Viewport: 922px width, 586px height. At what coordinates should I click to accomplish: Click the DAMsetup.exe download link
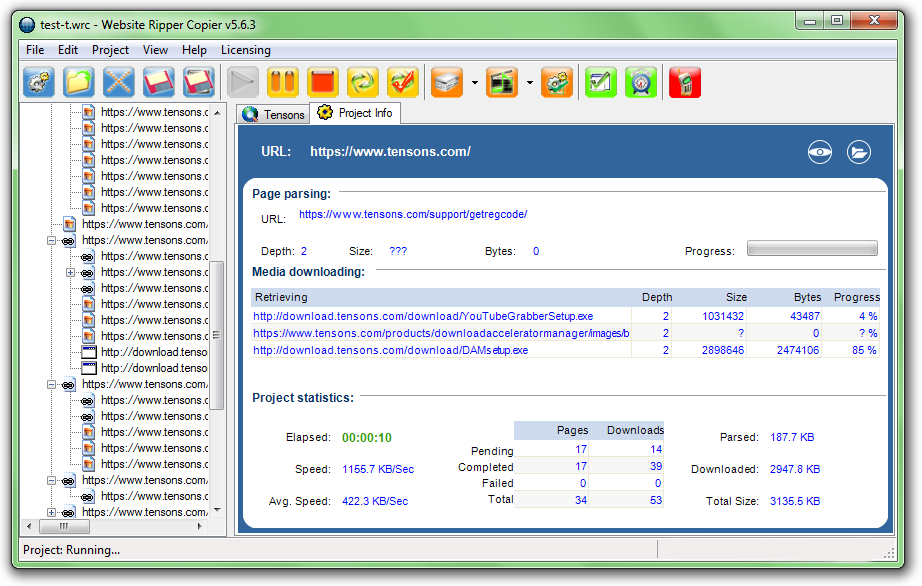click(390, 350)
